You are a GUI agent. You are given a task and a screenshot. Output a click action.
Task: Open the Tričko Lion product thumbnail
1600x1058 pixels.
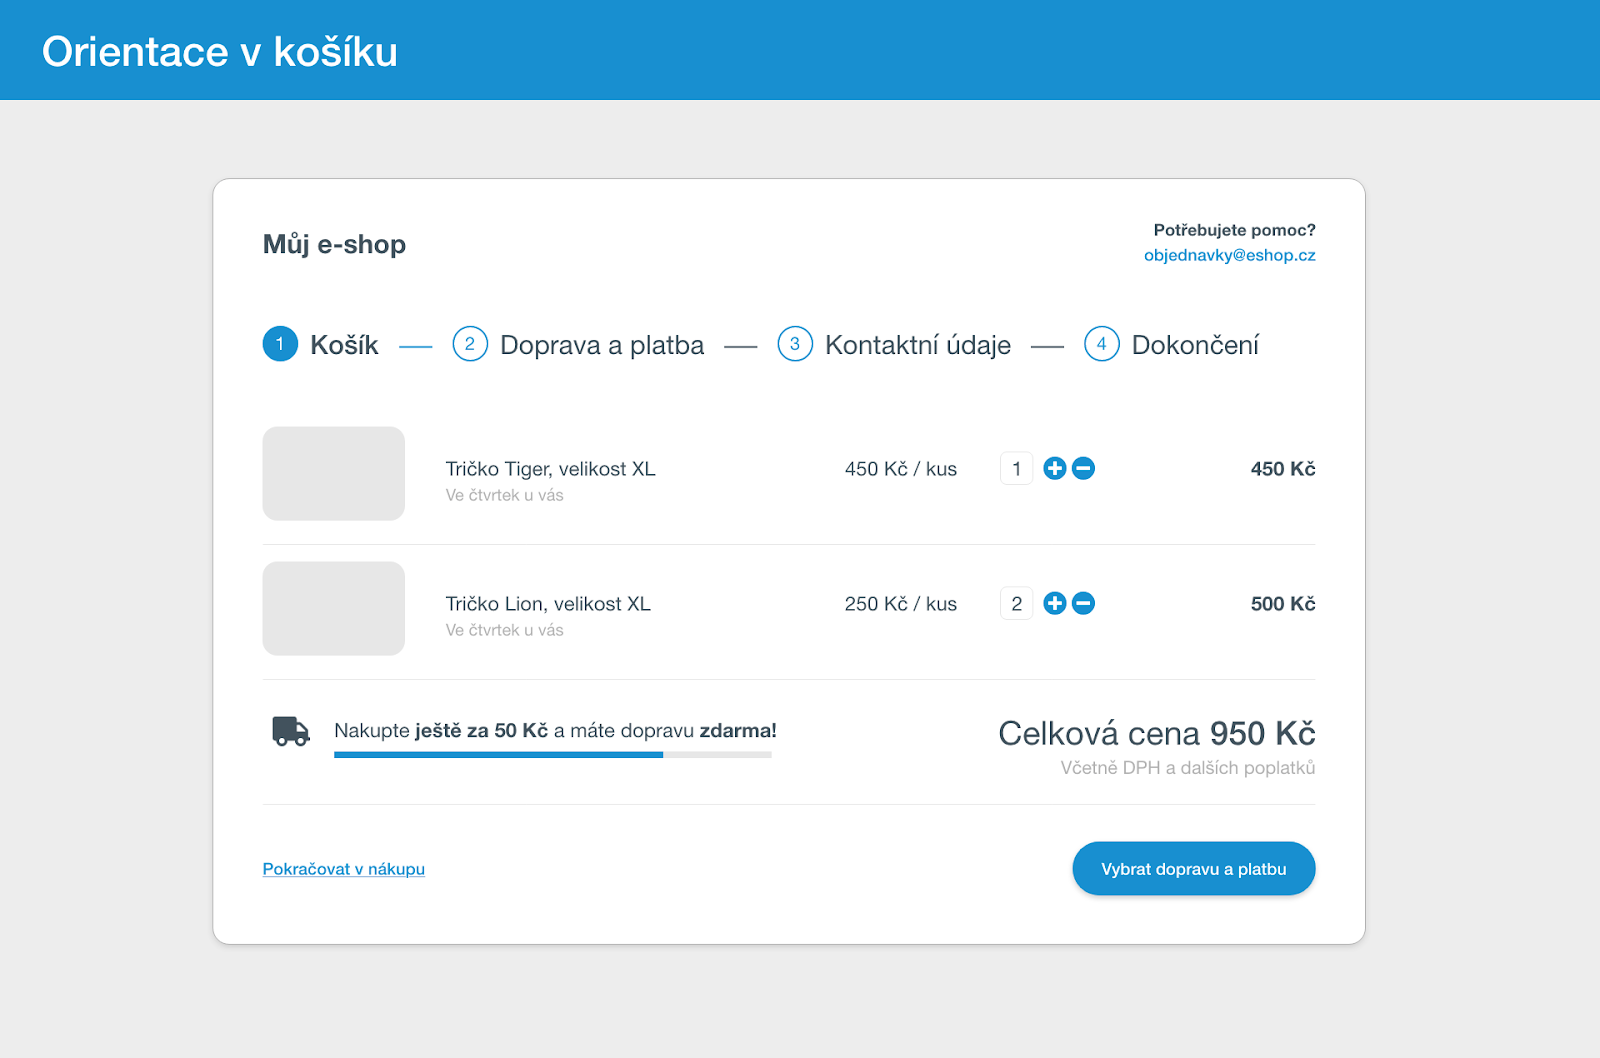pos(334,608)
